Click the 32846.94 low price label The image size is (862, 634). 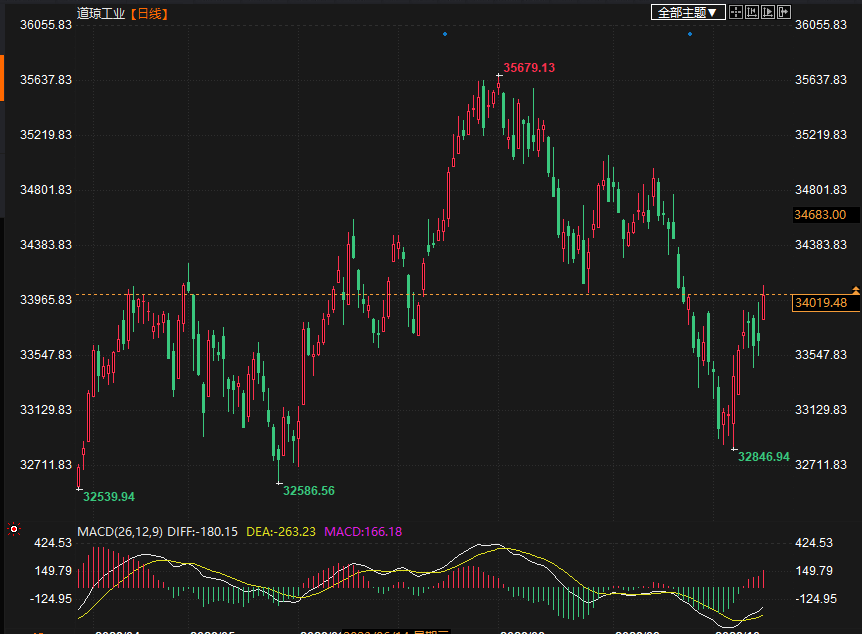click(763, 456)
